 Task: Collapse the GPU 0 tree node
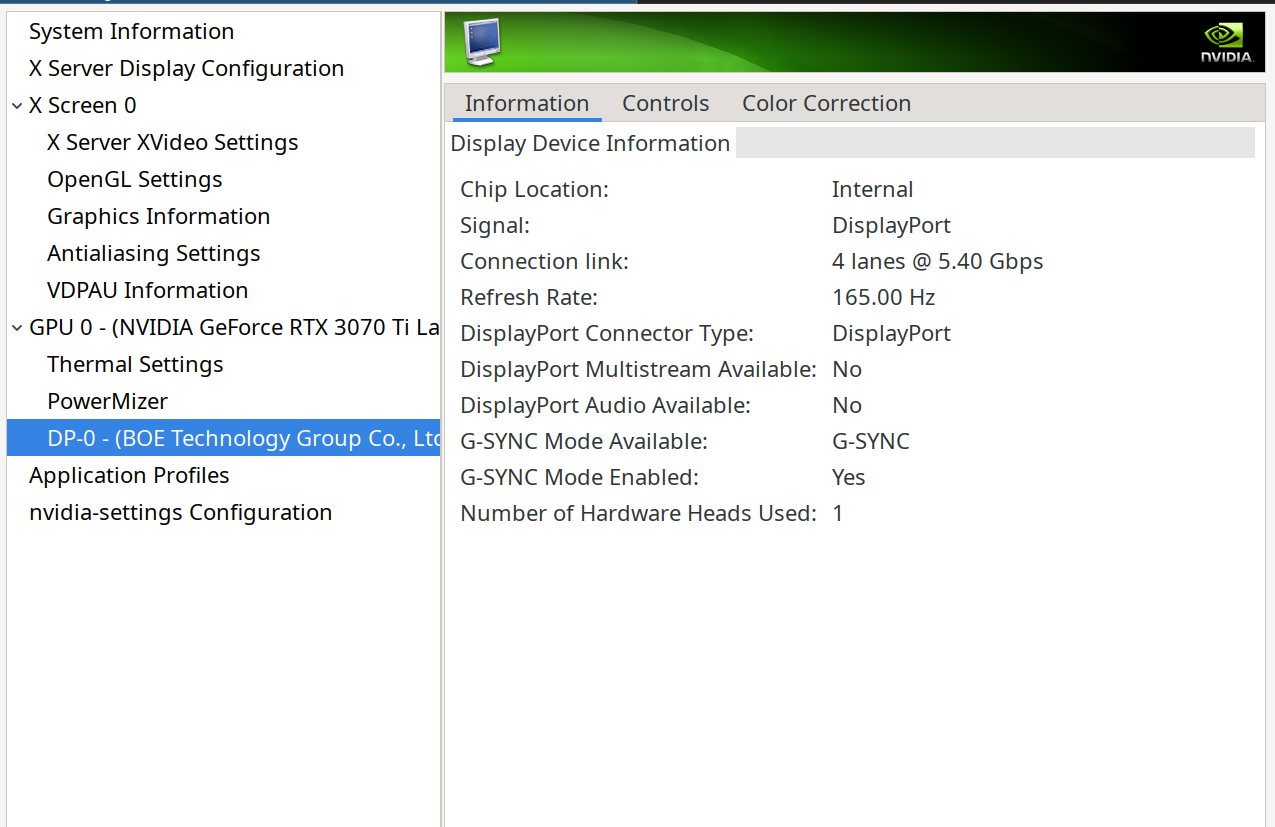point(17,327)
